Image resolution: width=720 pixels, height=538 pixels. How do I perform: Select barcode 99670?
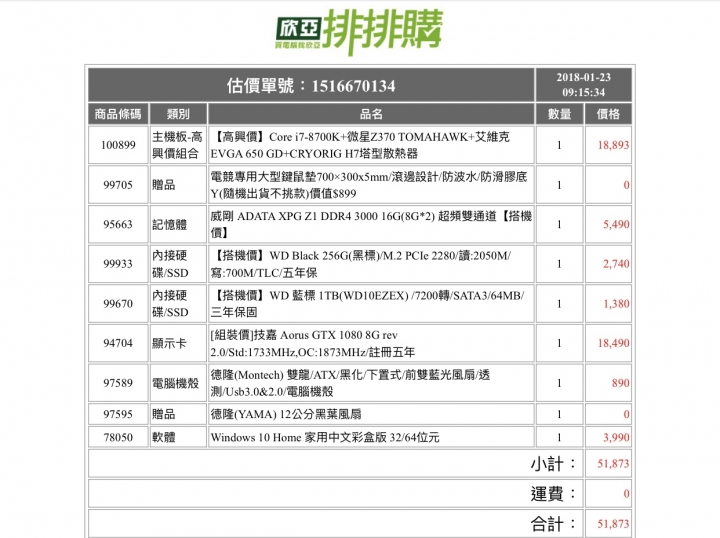(118, 303)
